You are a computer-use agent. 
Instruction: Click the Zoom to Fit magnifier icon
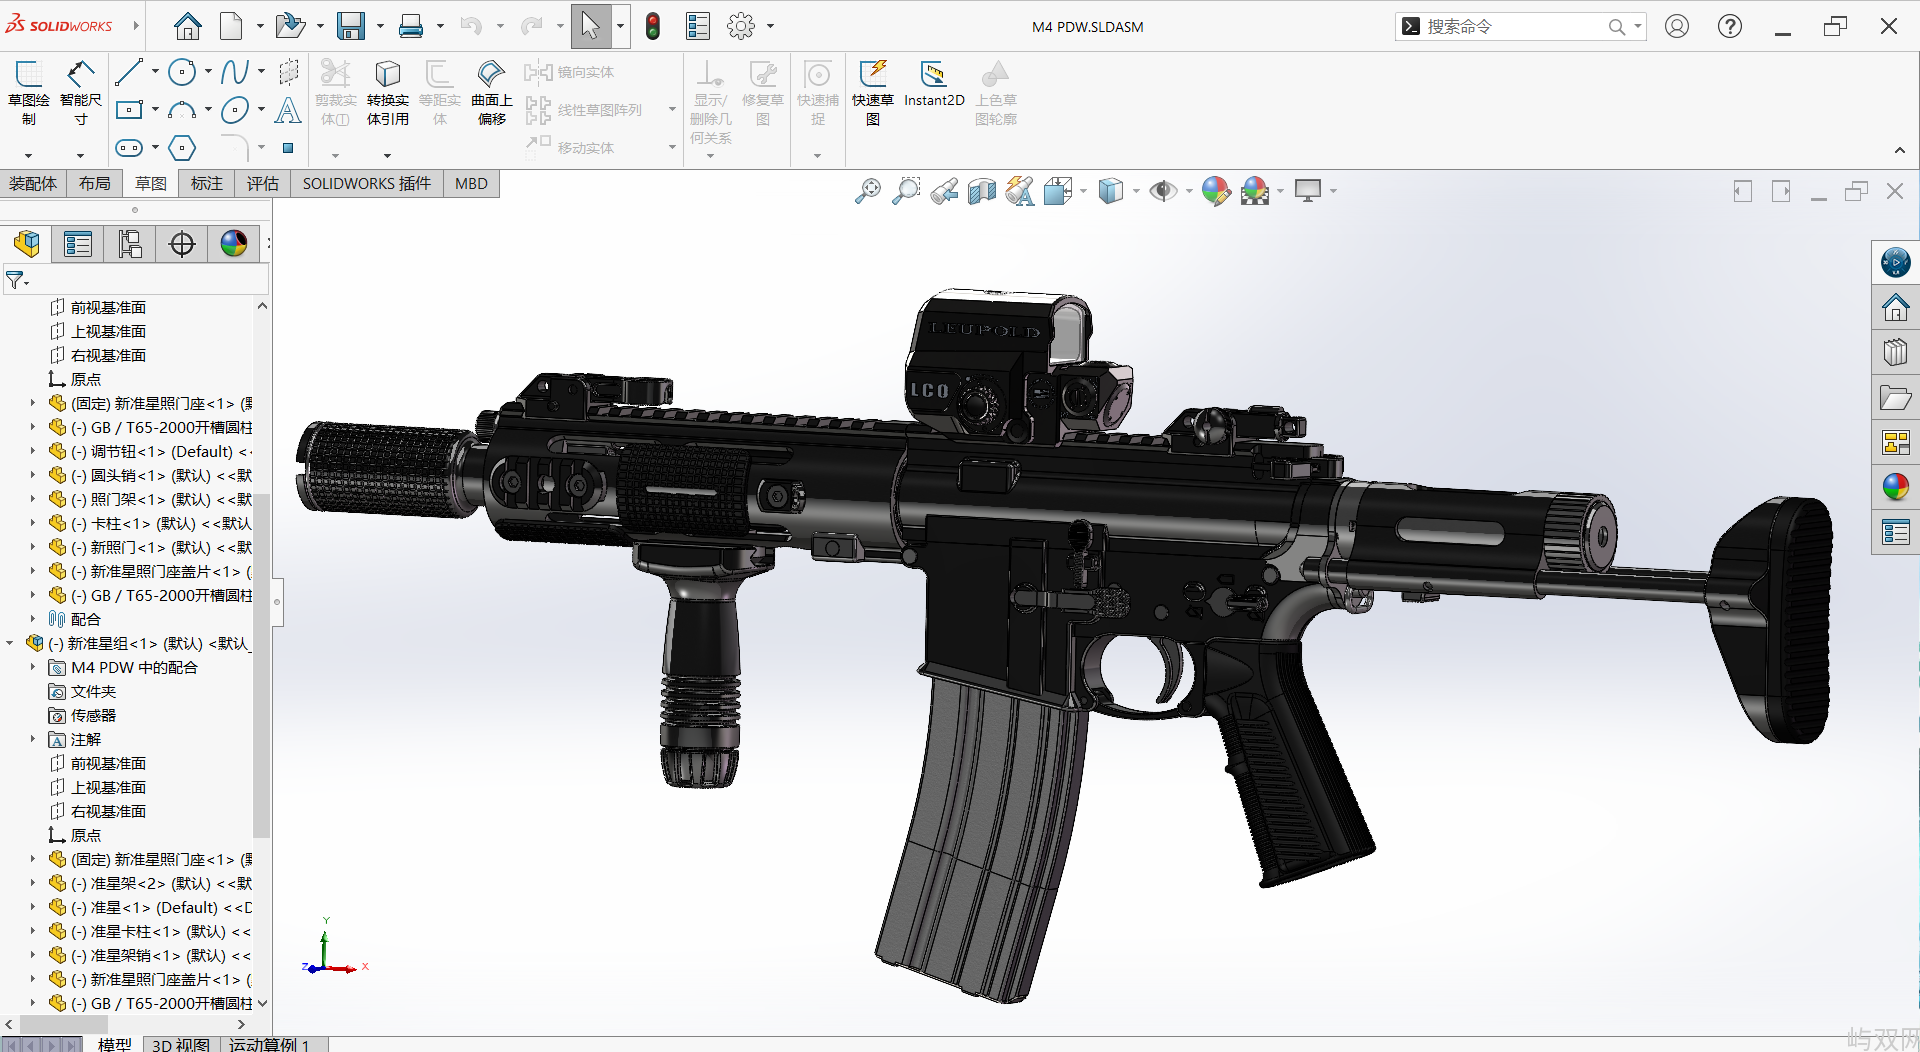point(867,190)
